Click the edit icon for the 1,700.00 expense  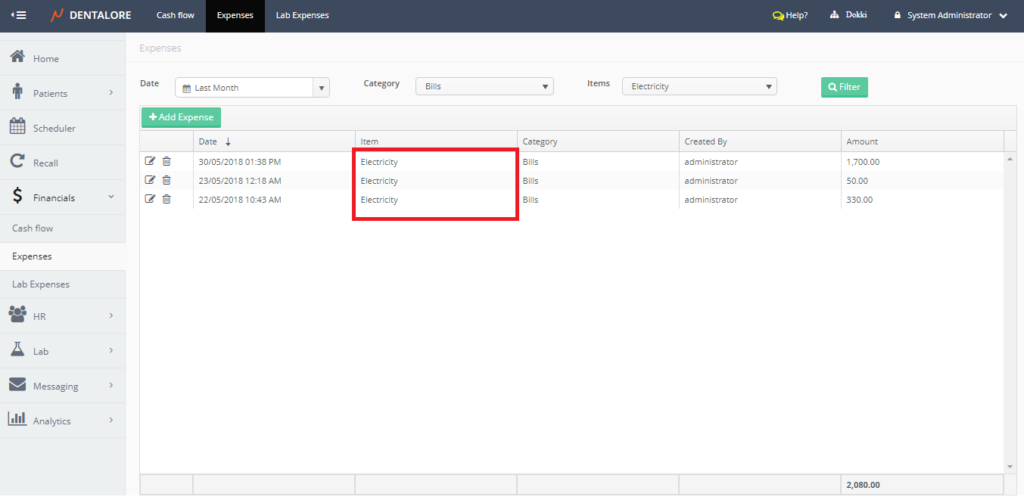tap(150, 161)
